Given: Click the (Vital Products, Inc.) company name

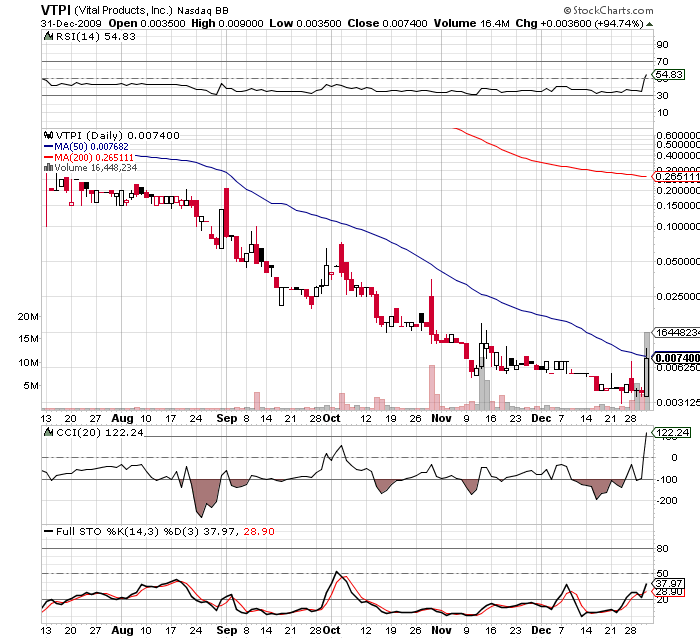Looking at the screenshot, I should (x=124, y=10).
